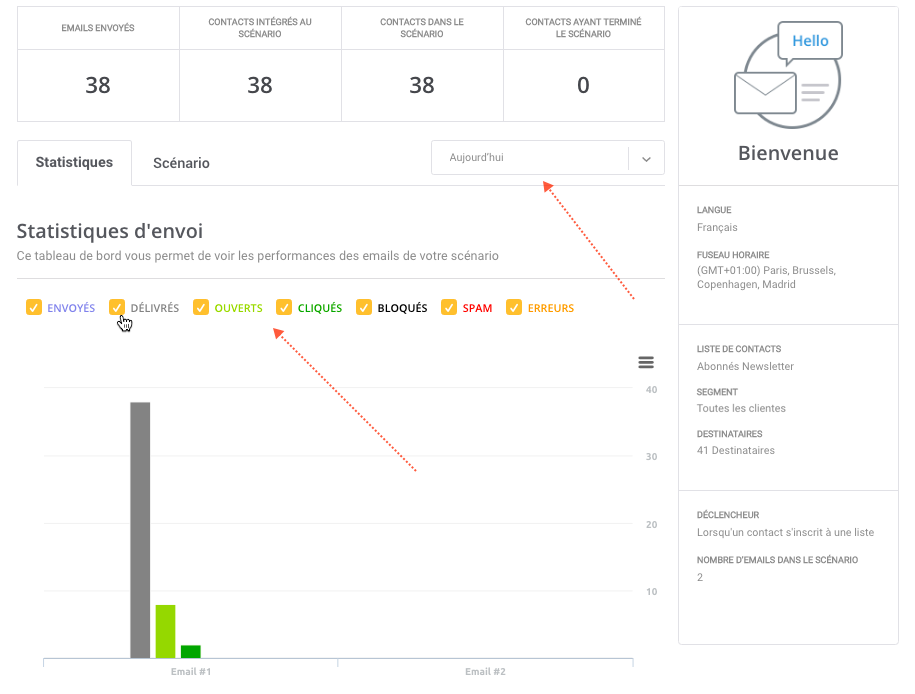Viewport: 915px width, 694px height.
Task: Click the Toutes les clientes segment value
Action: [741, 409]
